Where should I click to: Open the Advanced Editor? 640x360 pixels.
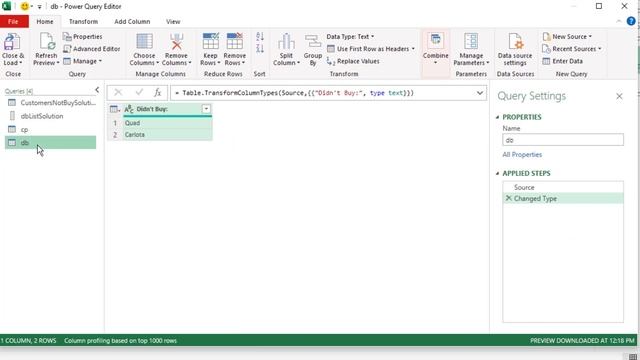tap(91, 49)
